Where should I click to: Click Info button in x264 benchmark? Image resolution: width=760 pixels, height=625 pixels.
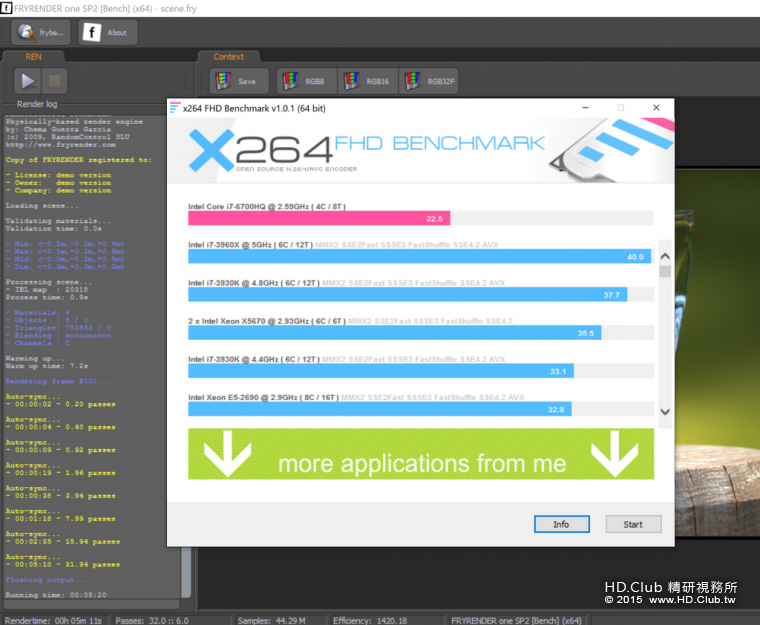coord(560,524)
